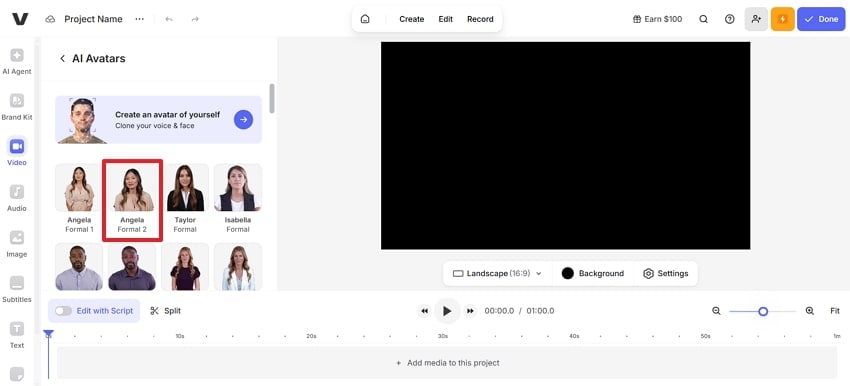850x386 pixels.
Task: Click the Create an avatar of yourself banner text
Action: (168, 115)
